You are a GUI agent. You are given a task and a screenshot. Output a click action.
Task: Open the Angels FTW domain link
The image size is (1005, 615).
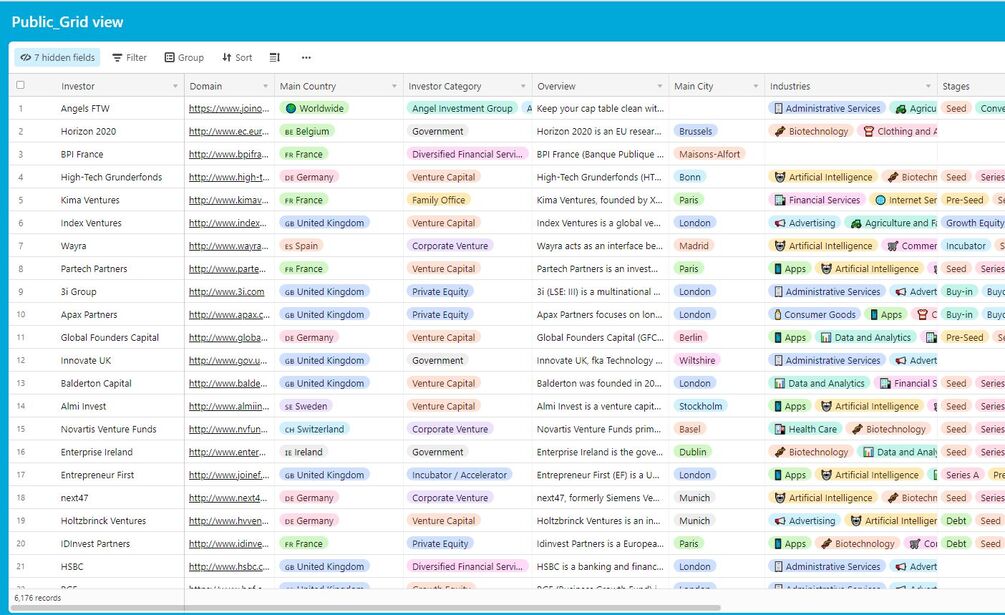point(229,108)
